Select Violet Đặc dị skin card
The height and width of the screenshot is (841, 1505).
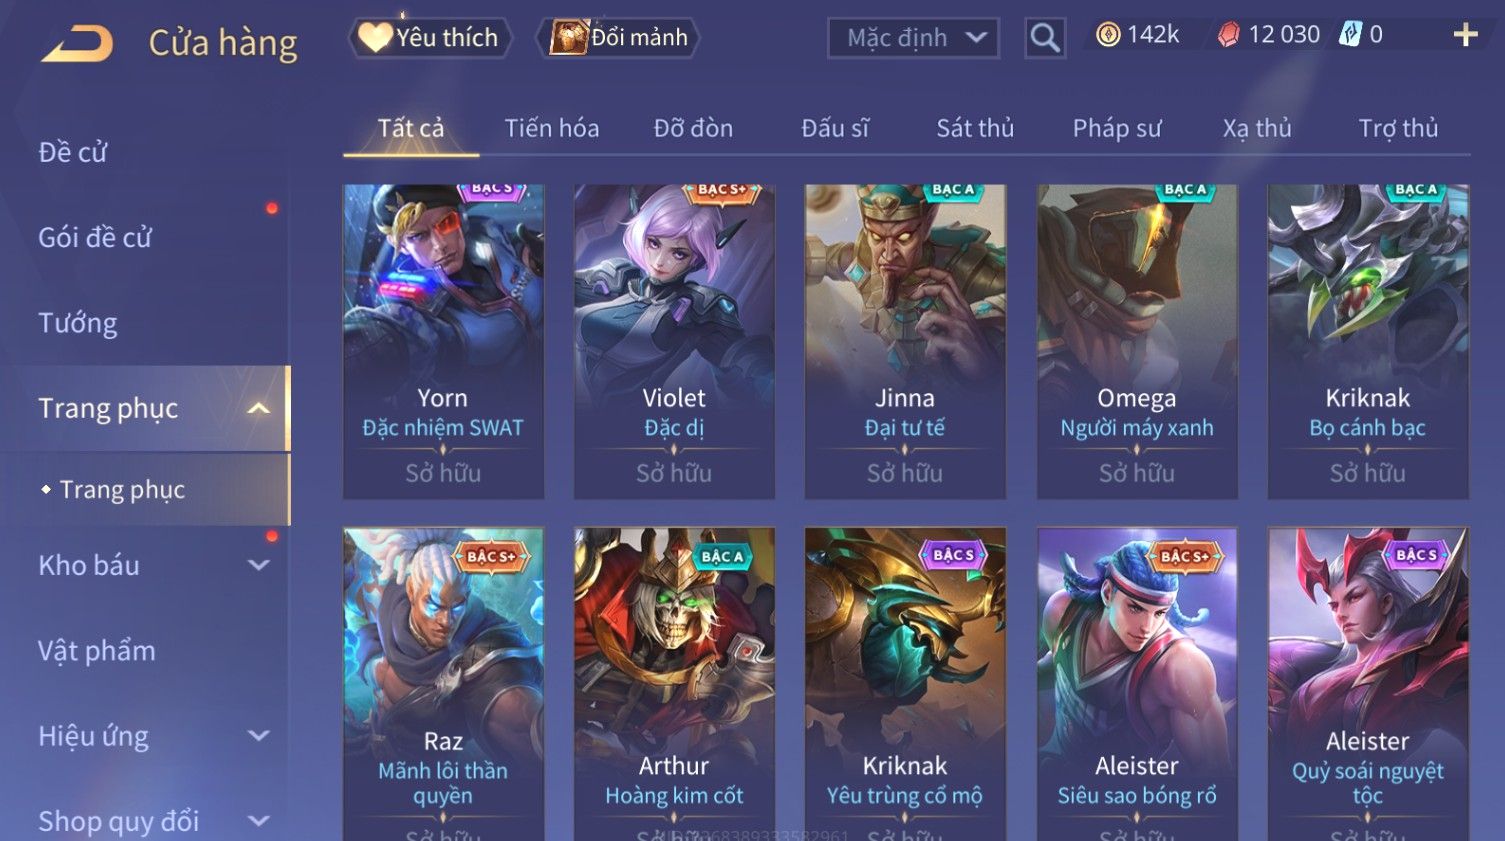pyautogui.click(x=674, y=341)
